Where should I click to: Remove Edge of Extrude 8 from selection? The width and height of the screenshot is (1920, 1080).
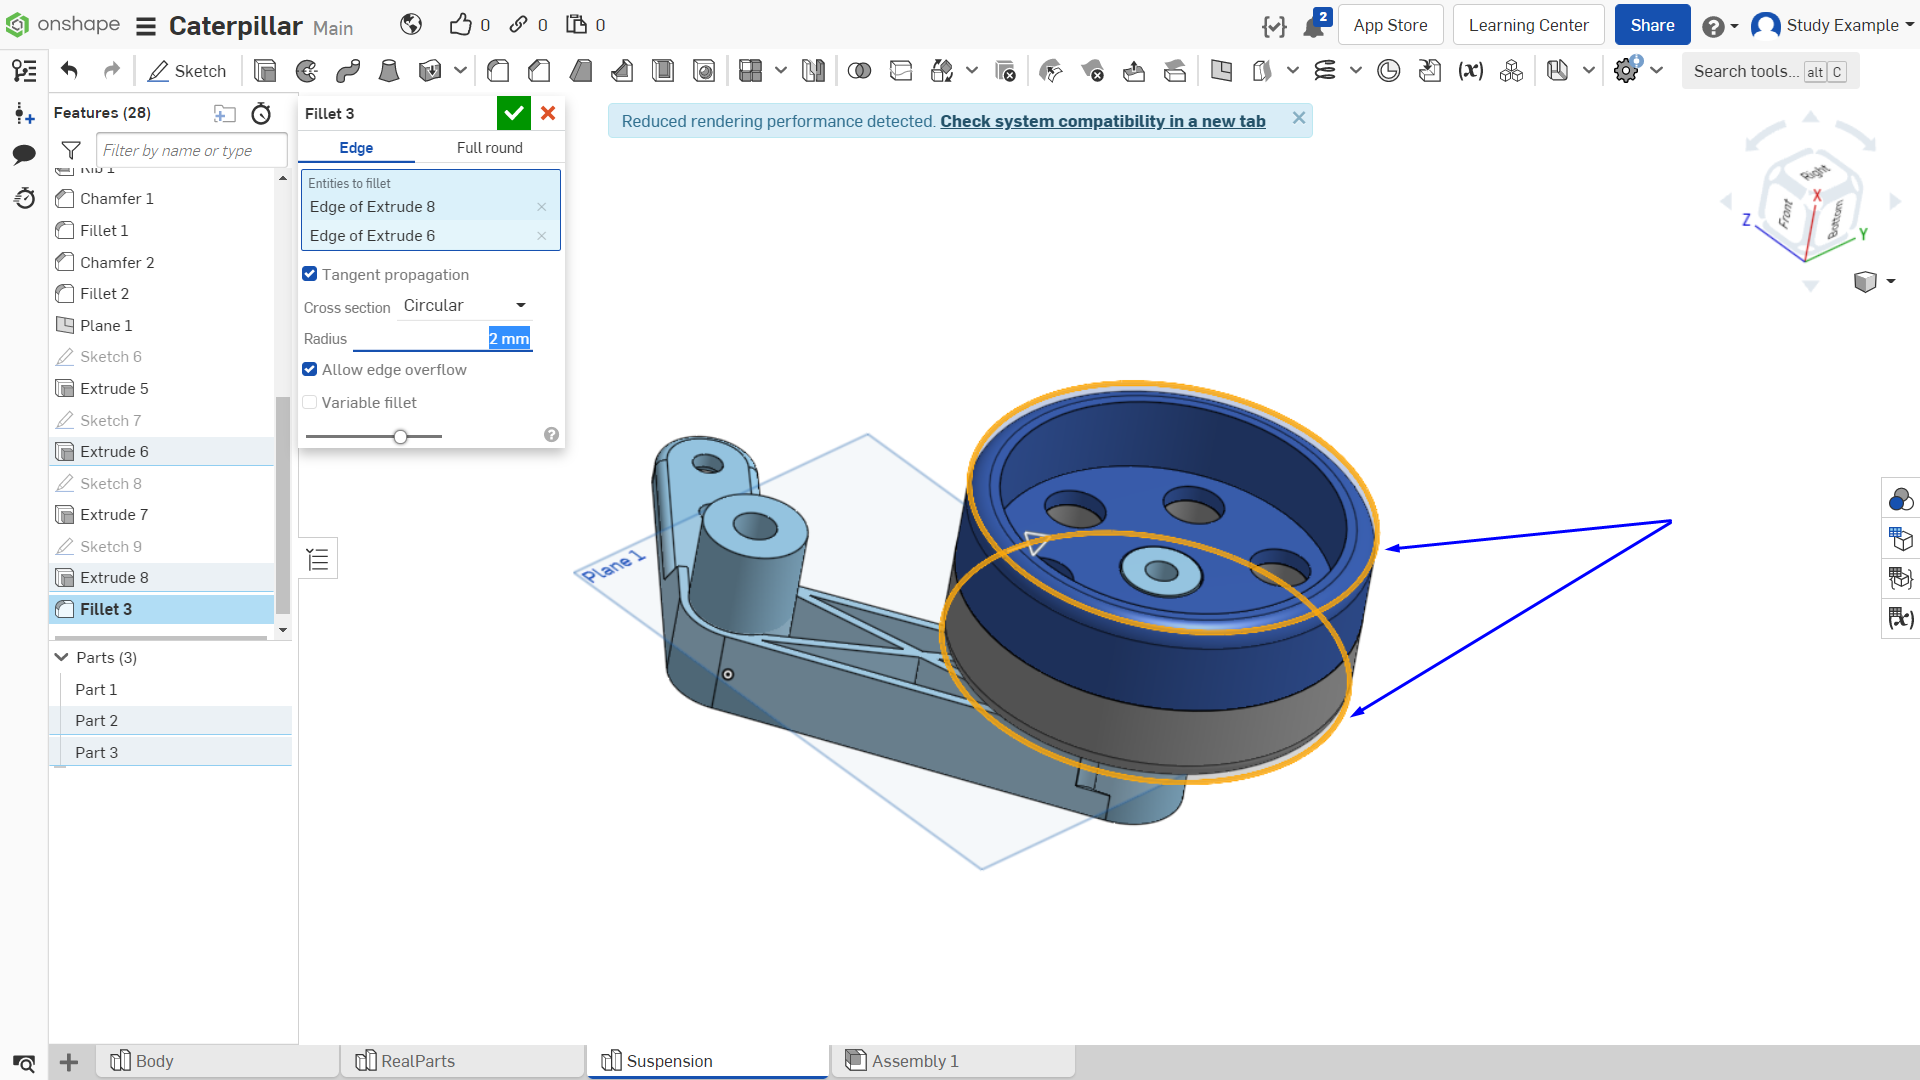[x=542, y=207]
